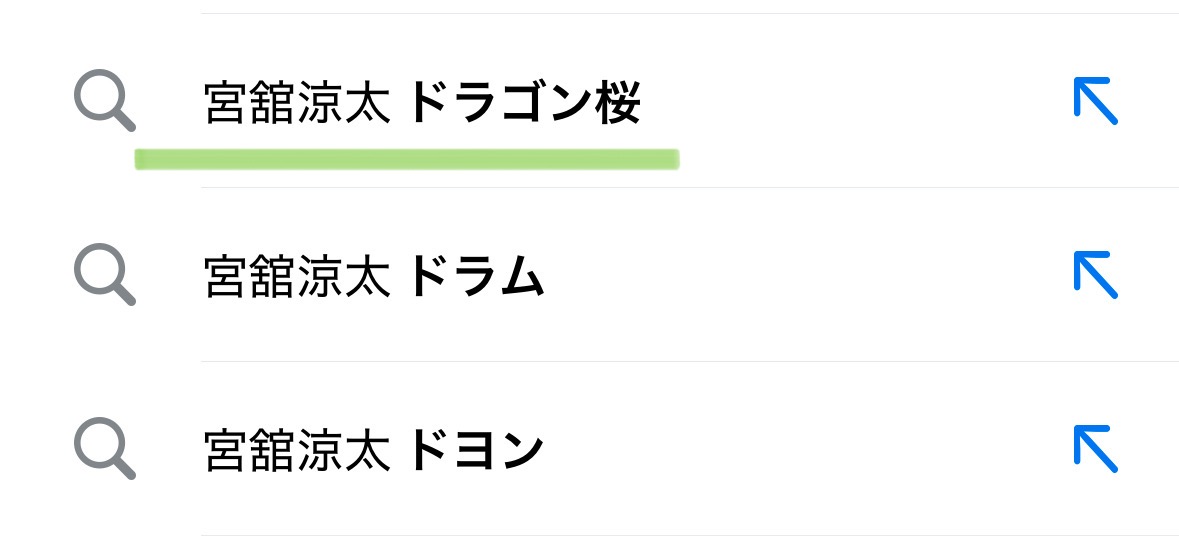Tap blank area between ドヨン and its arrow
This screenshot has height=538, width=1179.
tap(808, 449)
